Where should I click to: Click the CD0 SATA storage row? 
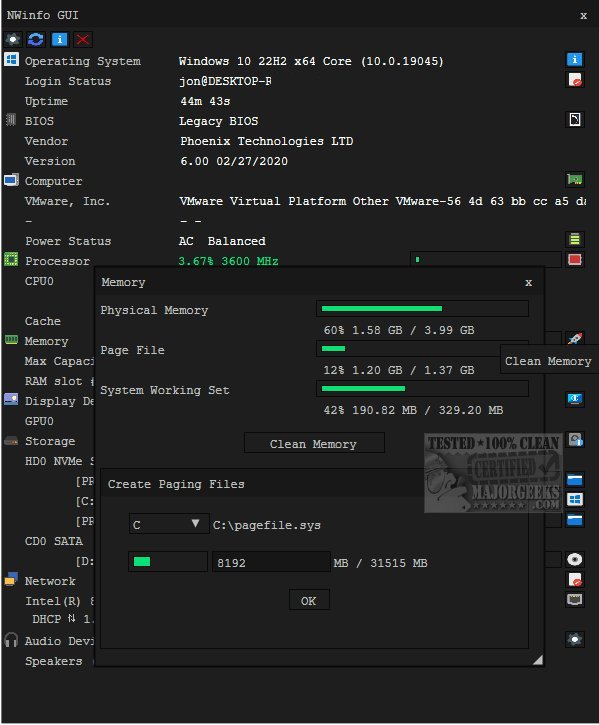click(x=54, y=541)
